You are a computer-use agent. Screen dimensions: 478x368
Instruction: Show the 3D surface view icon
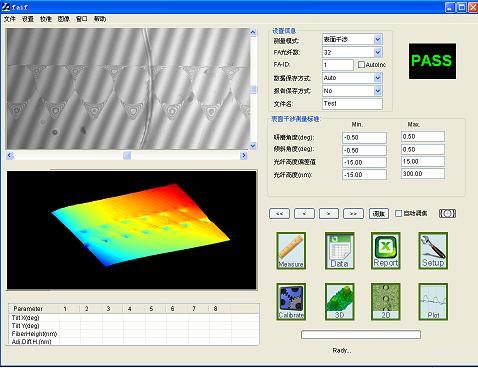339,302
